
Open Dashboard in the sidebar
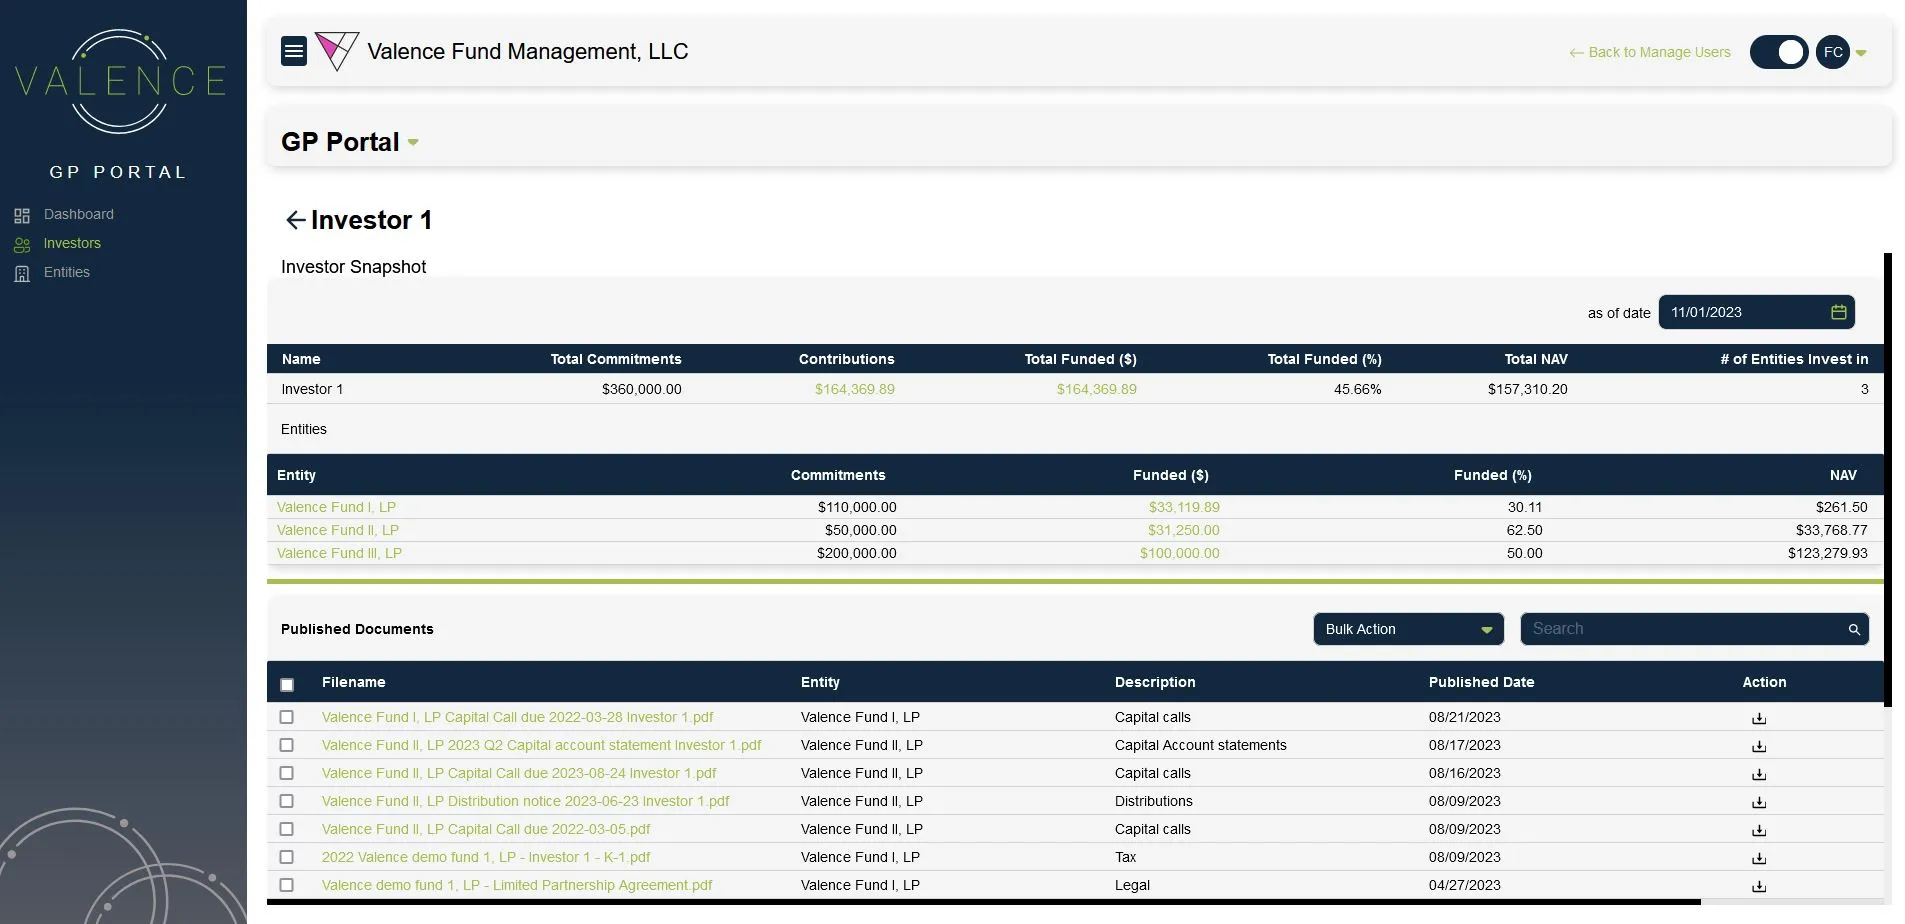point(78,214)
